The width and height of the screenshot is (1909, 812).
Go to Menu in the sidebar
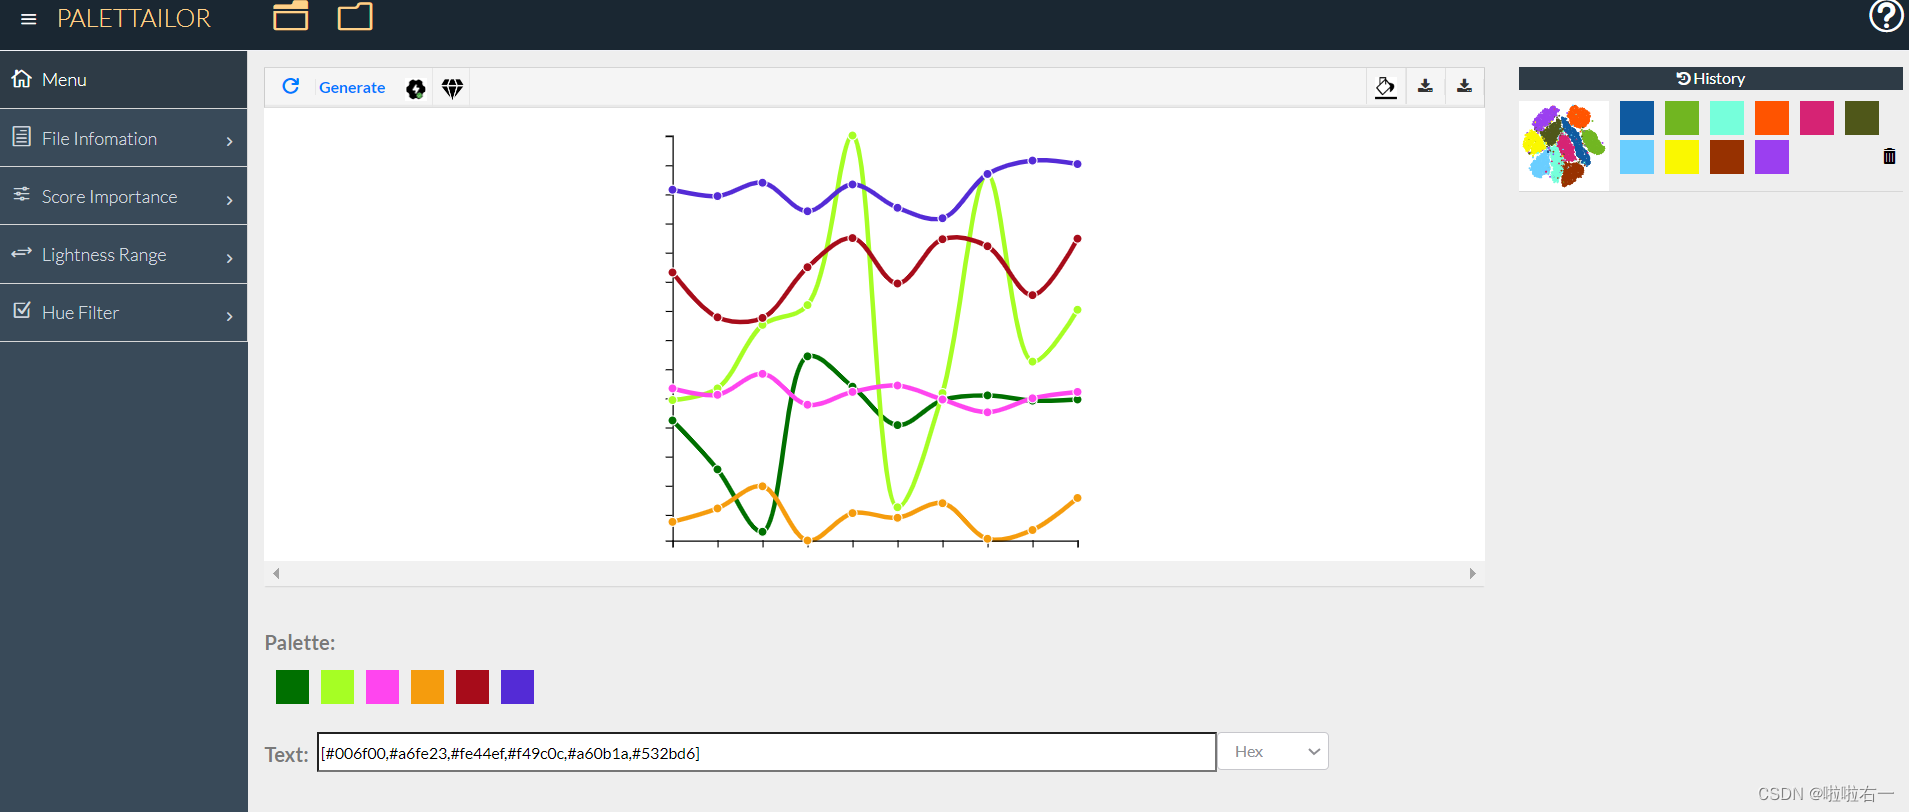[123, 80]
